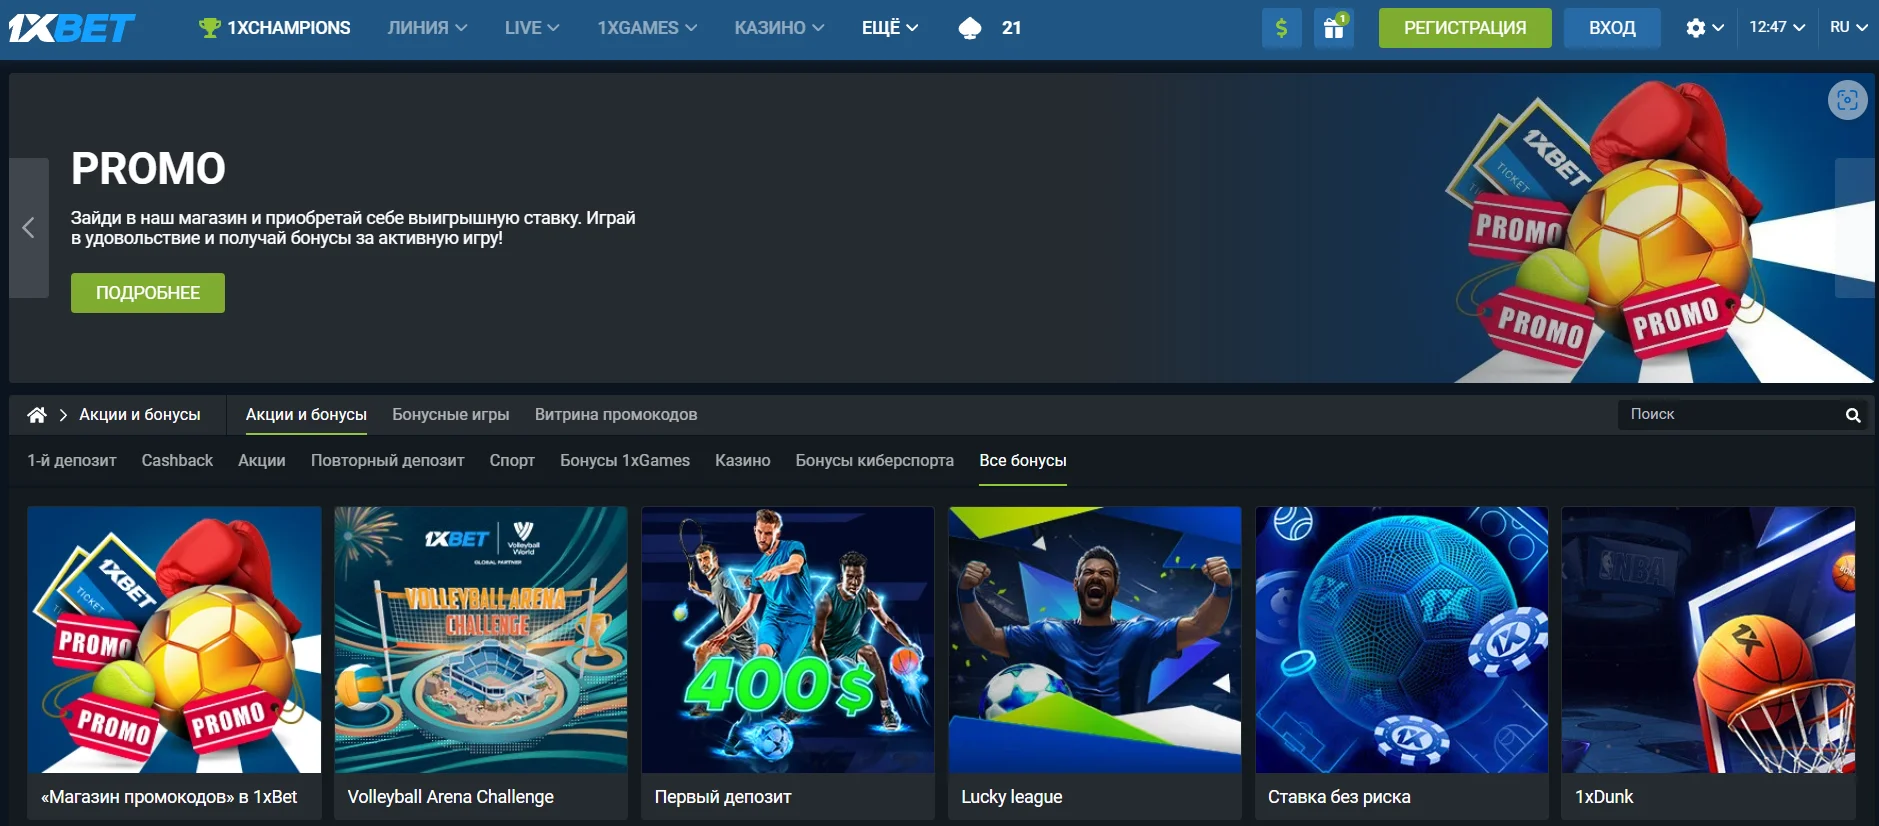Go to previous banner slide arrow
This screenshot has height=826, width=1879.
tap(29, 228)
